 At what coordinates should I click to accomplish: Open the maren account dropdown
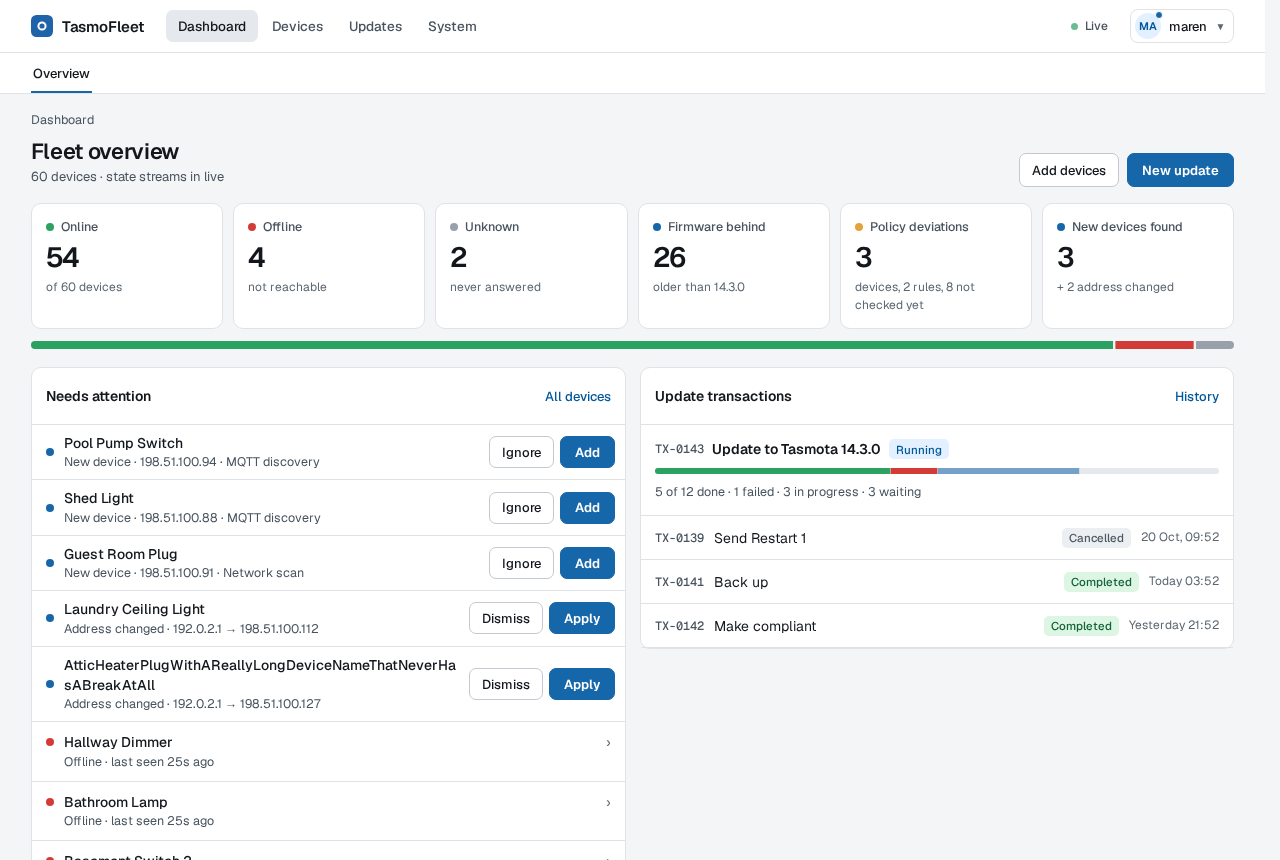(x=1182, y=26)
